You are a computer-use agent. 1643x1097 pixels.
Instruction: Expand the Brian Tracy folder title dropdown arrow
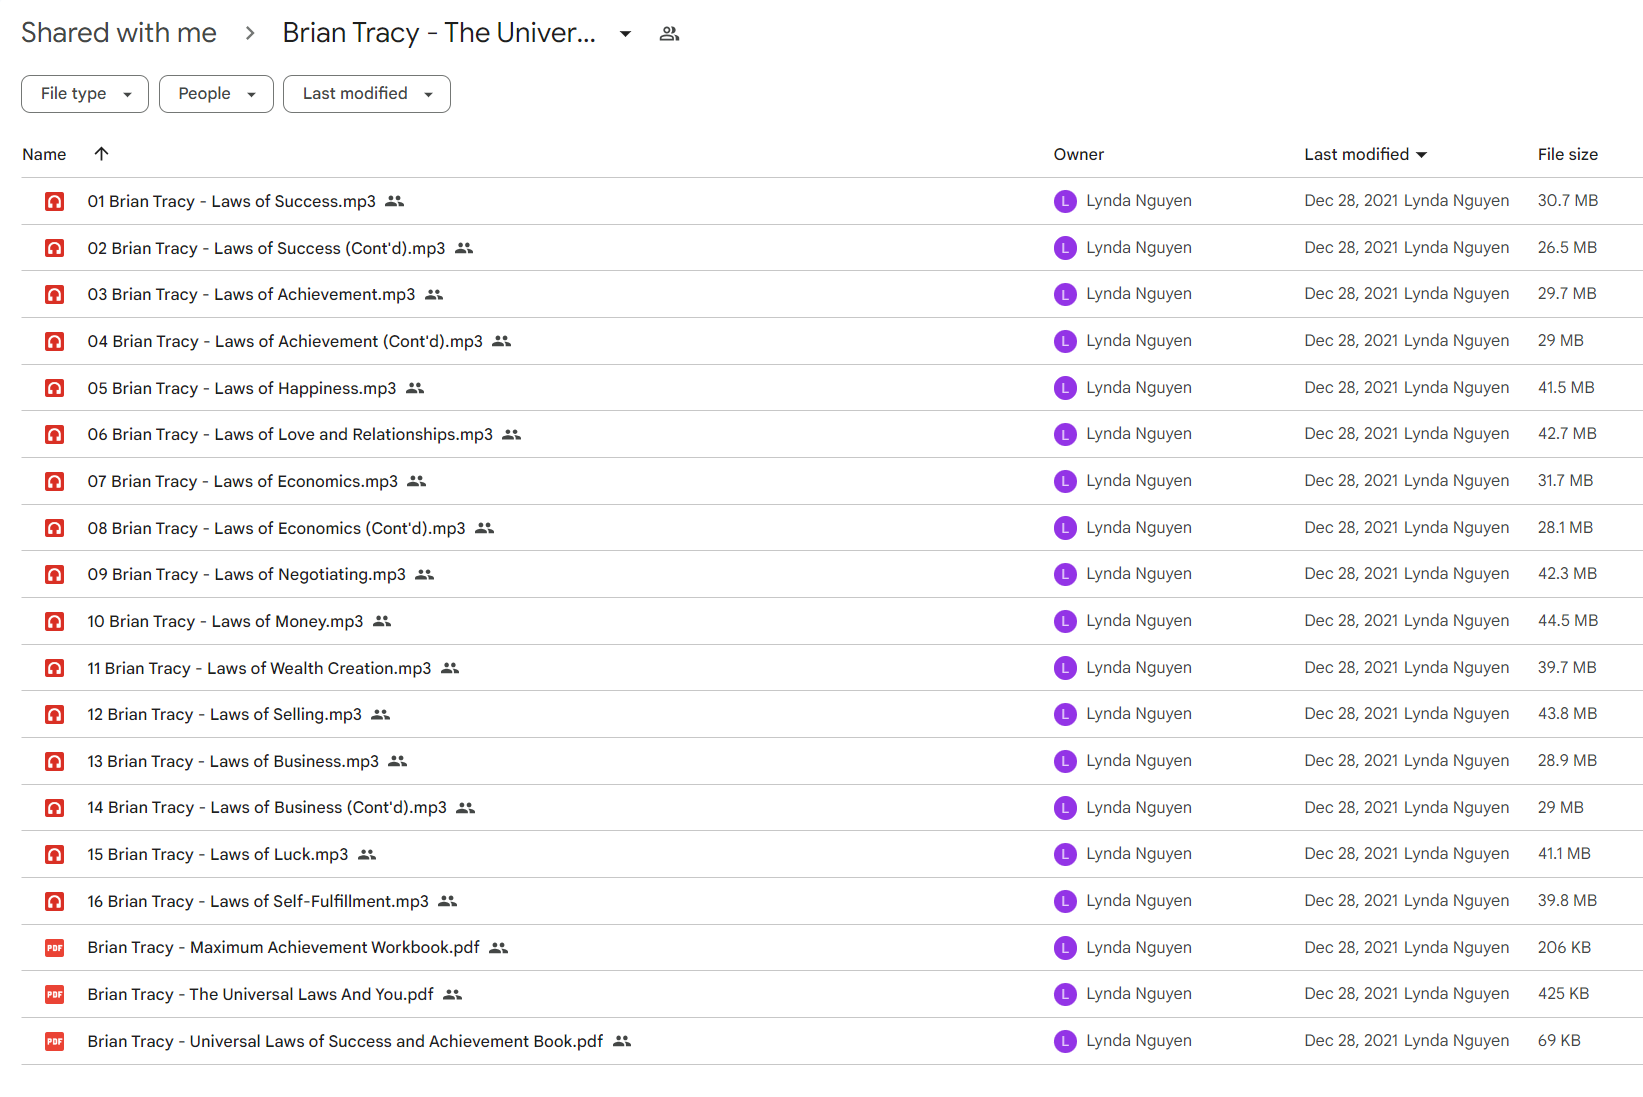tap(626, 34)
